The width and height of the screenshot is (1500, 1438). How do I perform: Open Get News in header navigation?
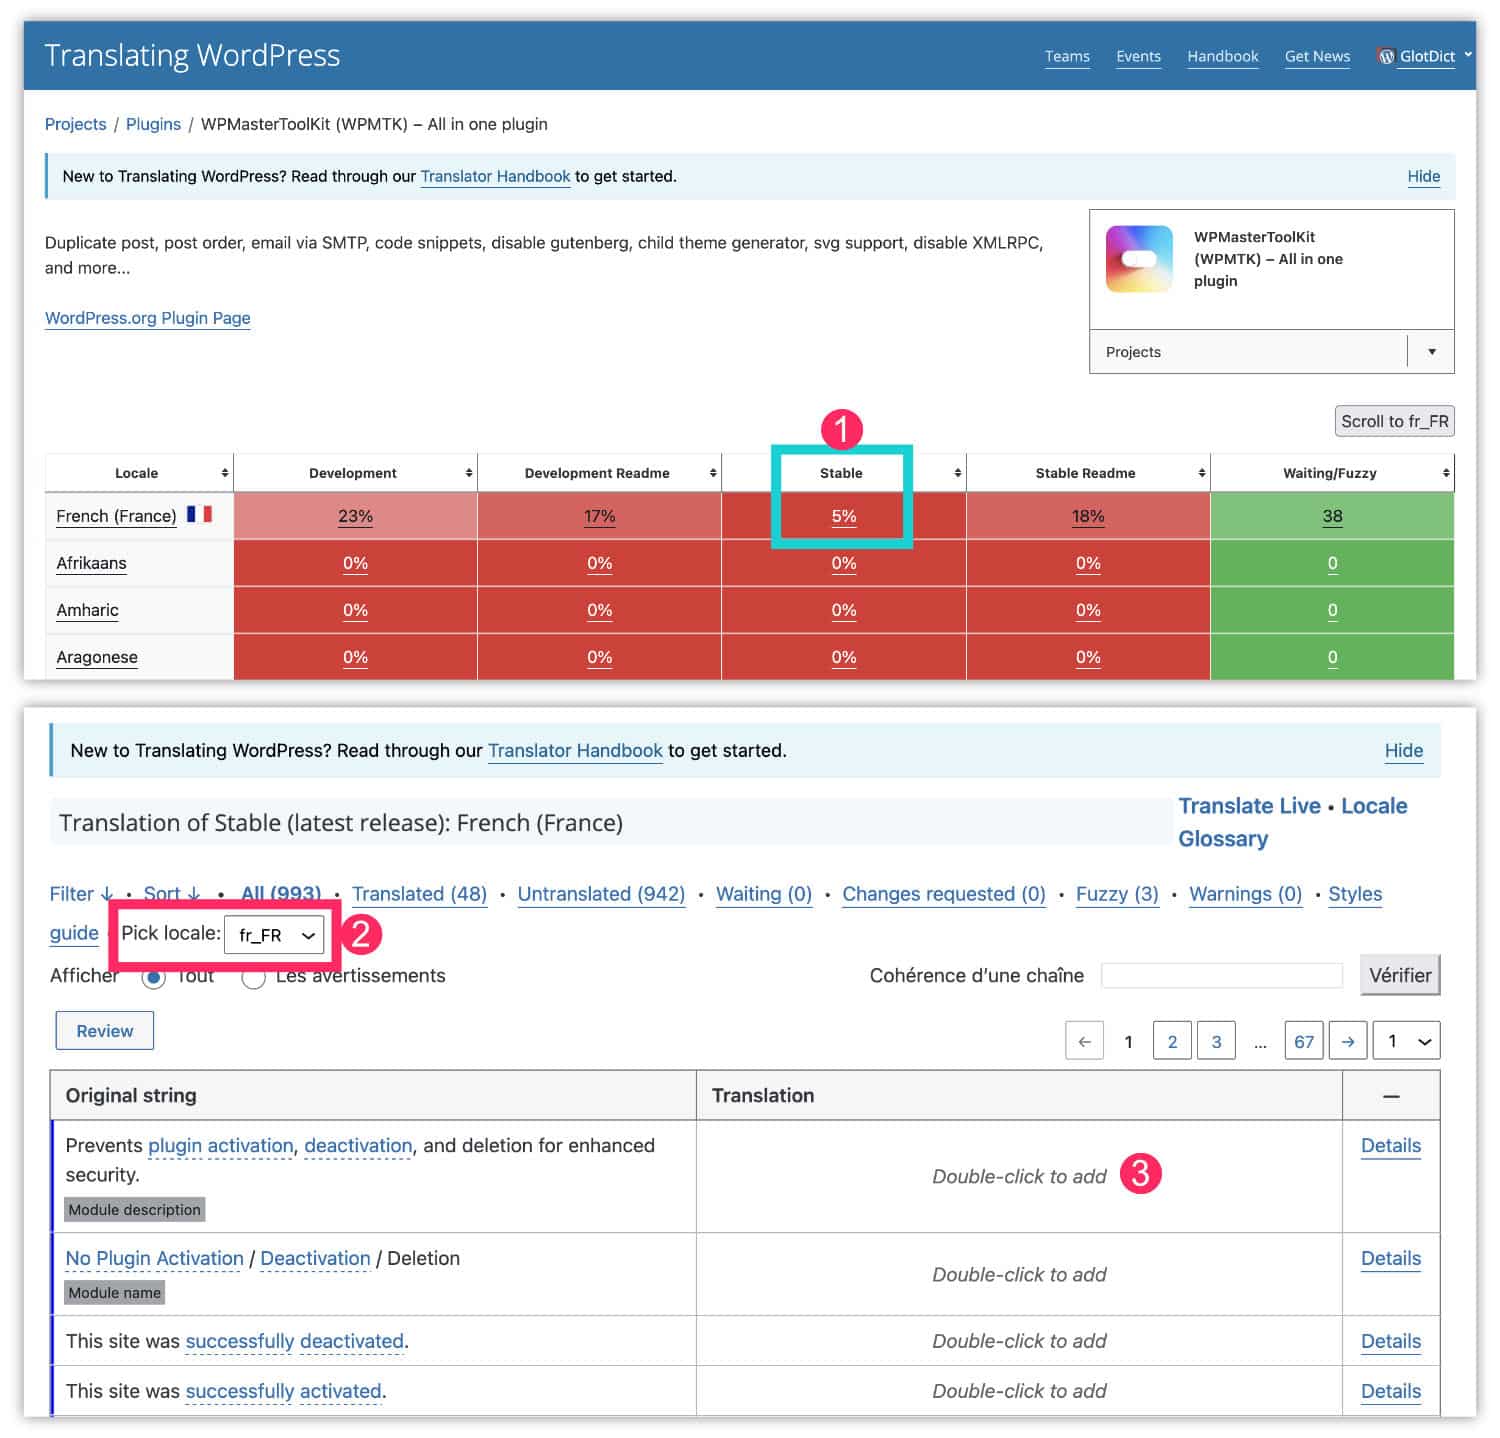click(x=1317, y=56)
